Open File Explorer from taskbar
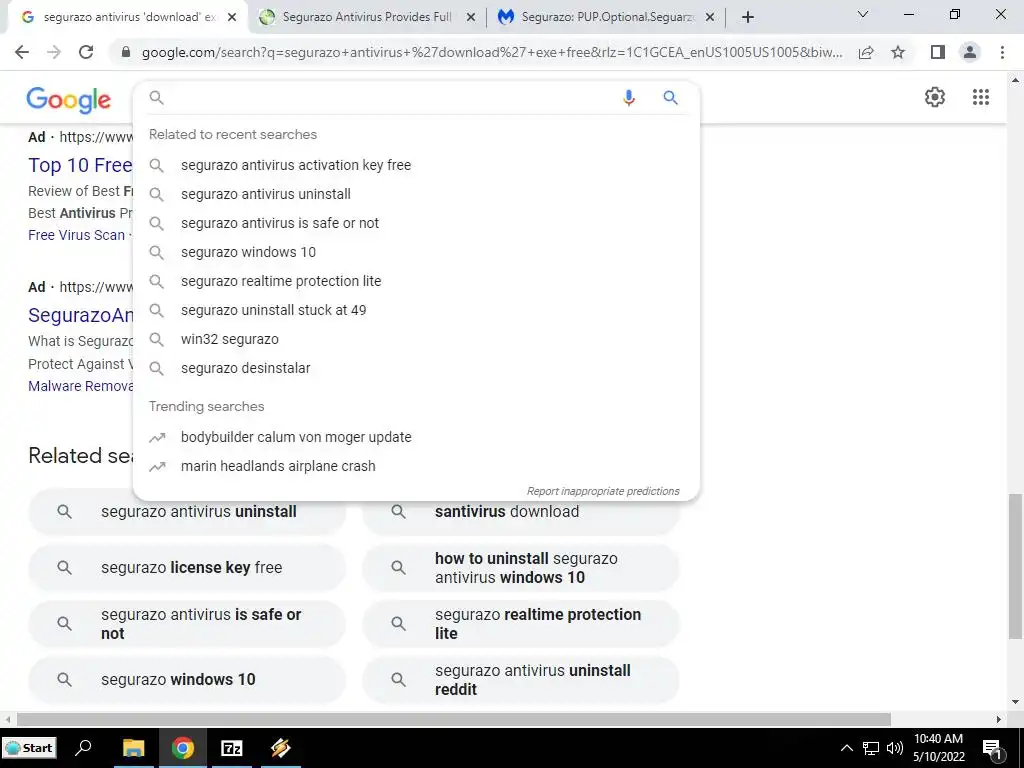Screen dimensions: 1024x768 [133, 748]
